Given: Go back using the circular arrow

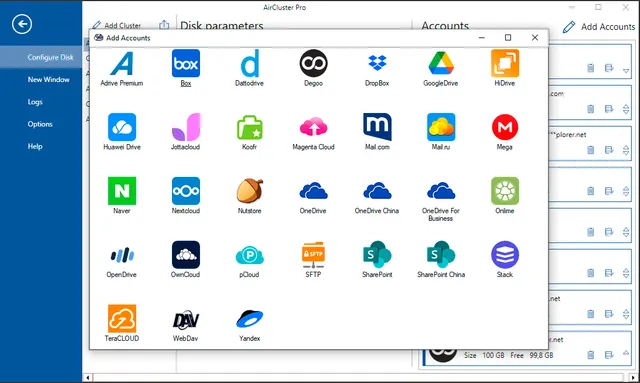Looking at the screenshot, I should tap(22, 24).
